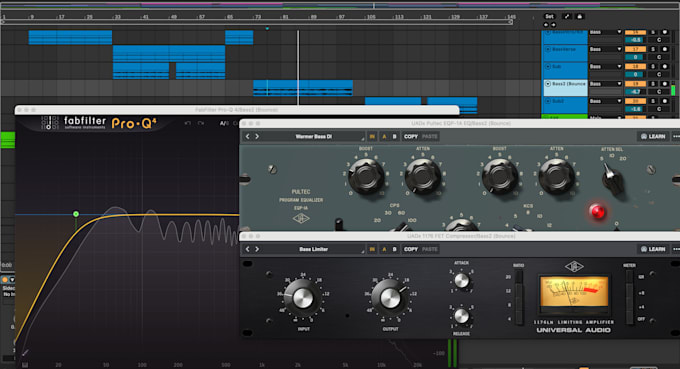Set 1176 meter to OFF

click(x=629, y=319)
